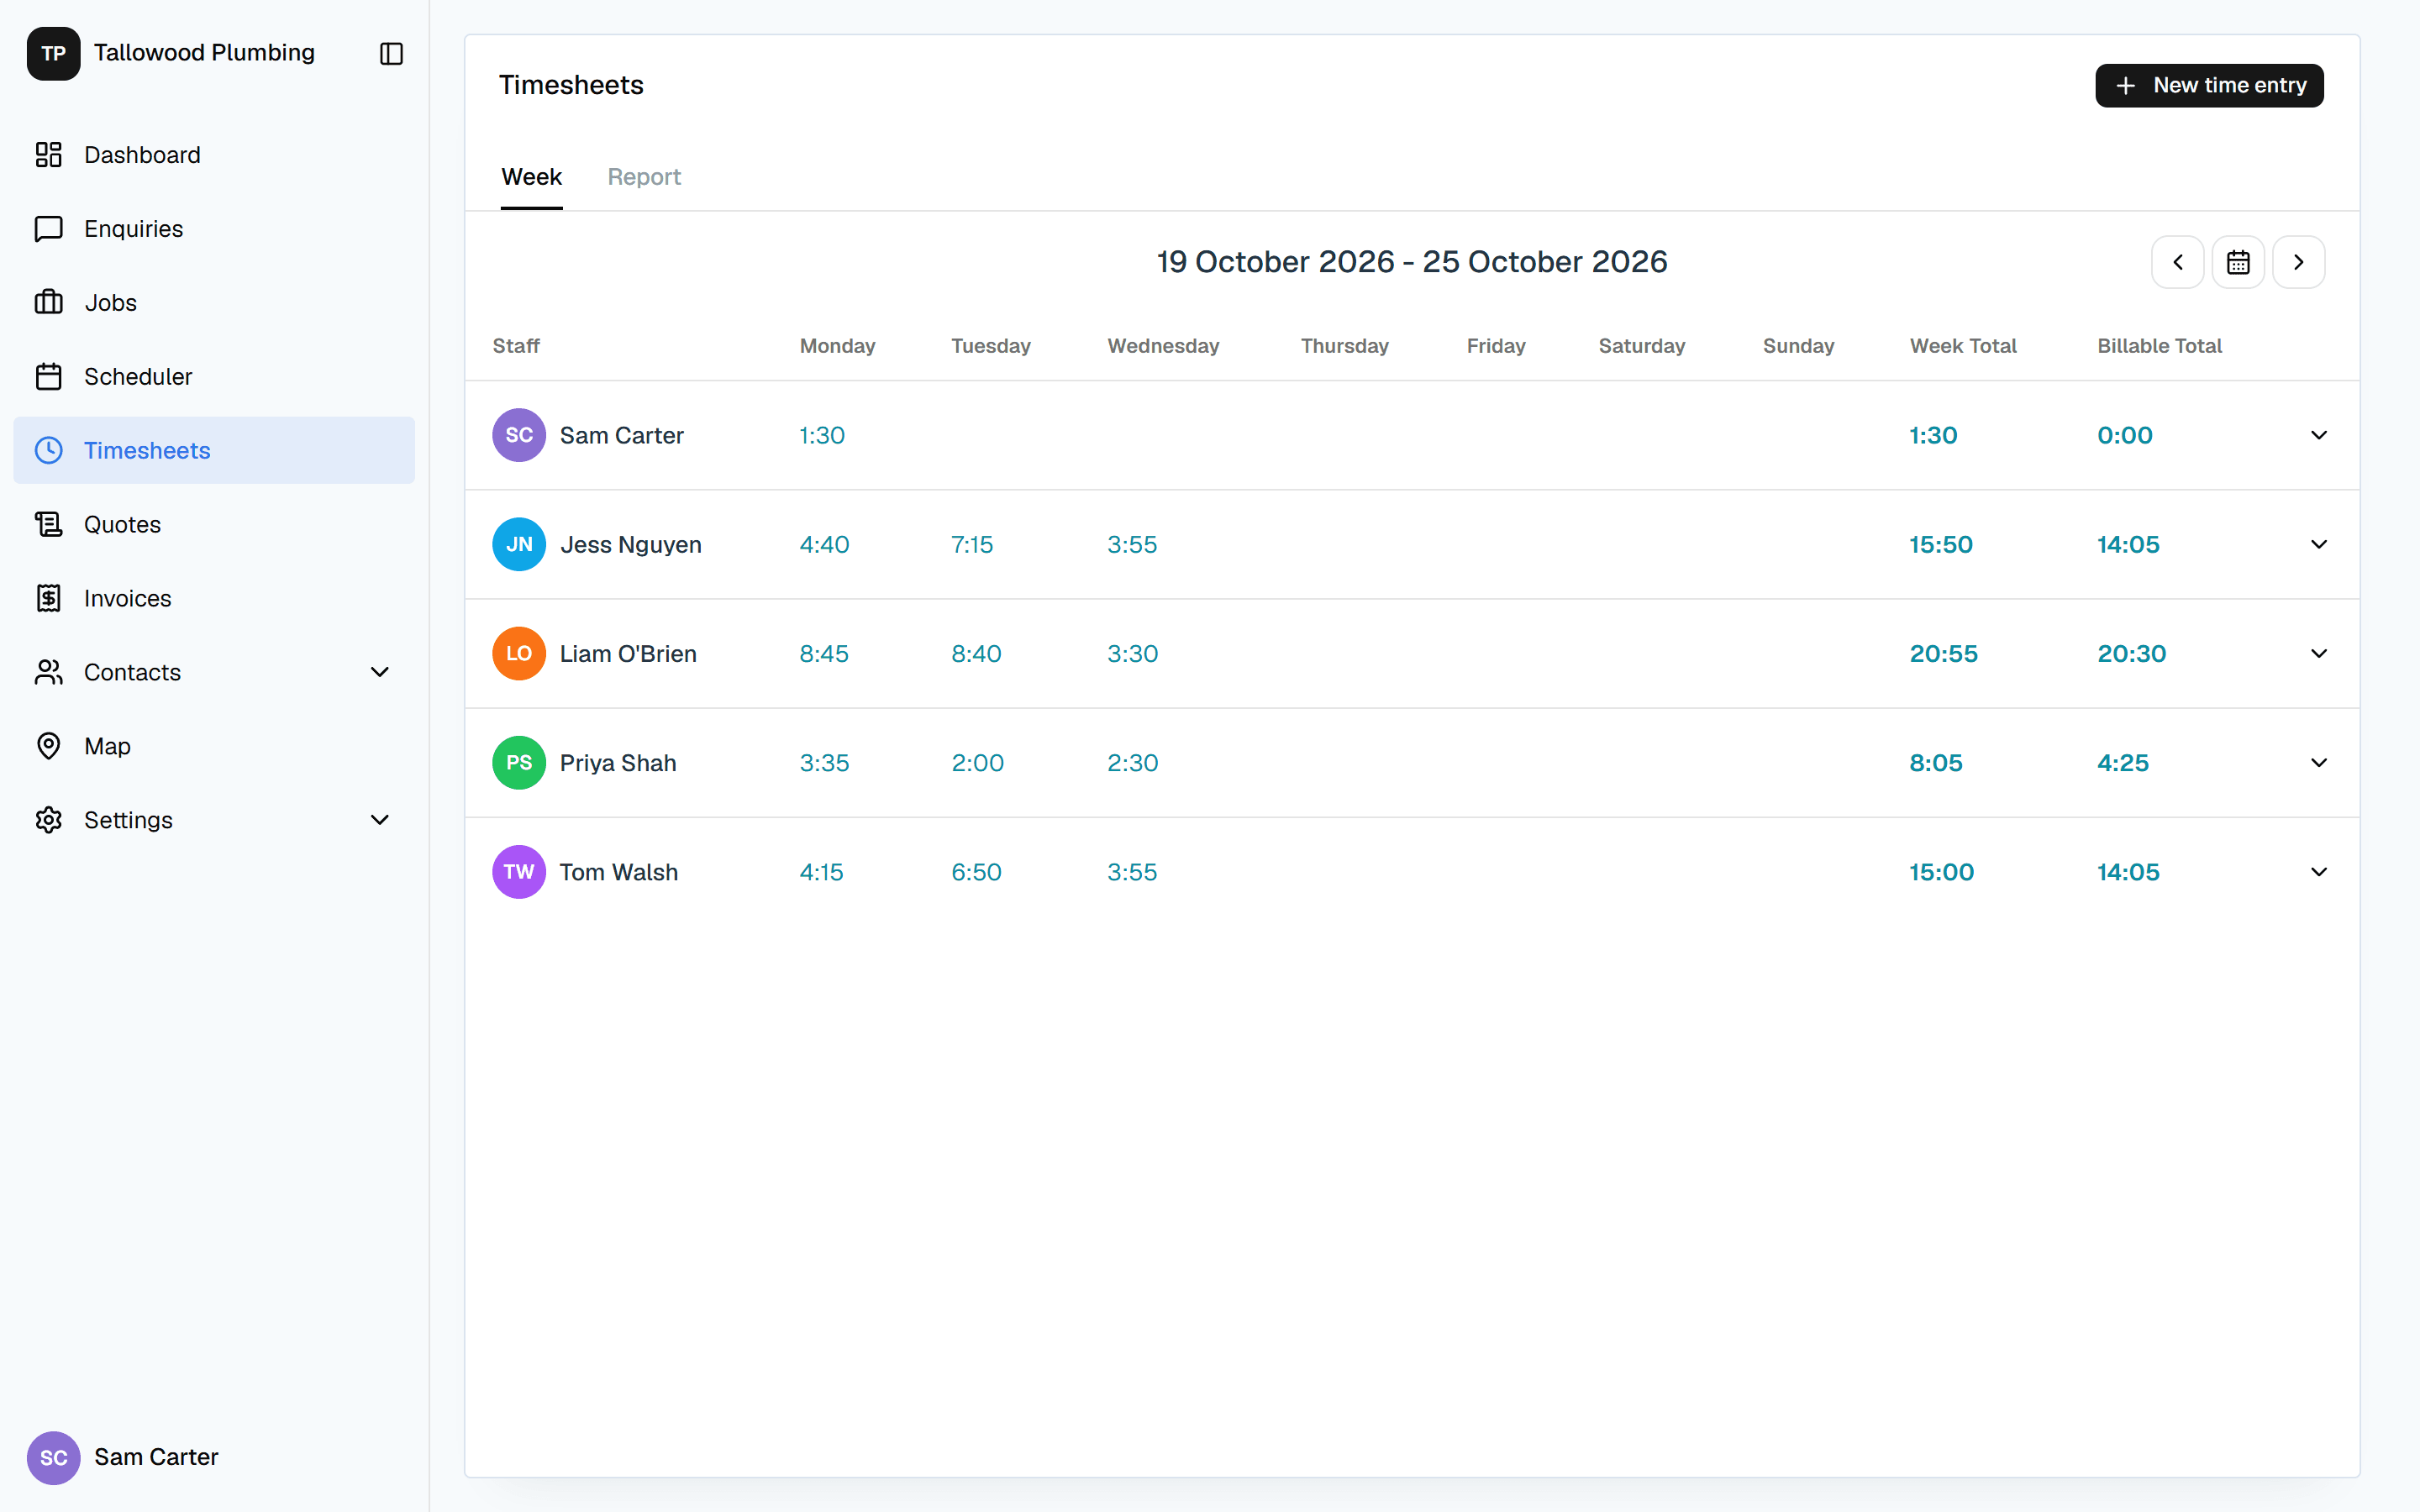Image resolution: width=2420 pixels, height=1512 pixels.
Task: Open the week calendar date picker
Action: [x=2238, y=262]
